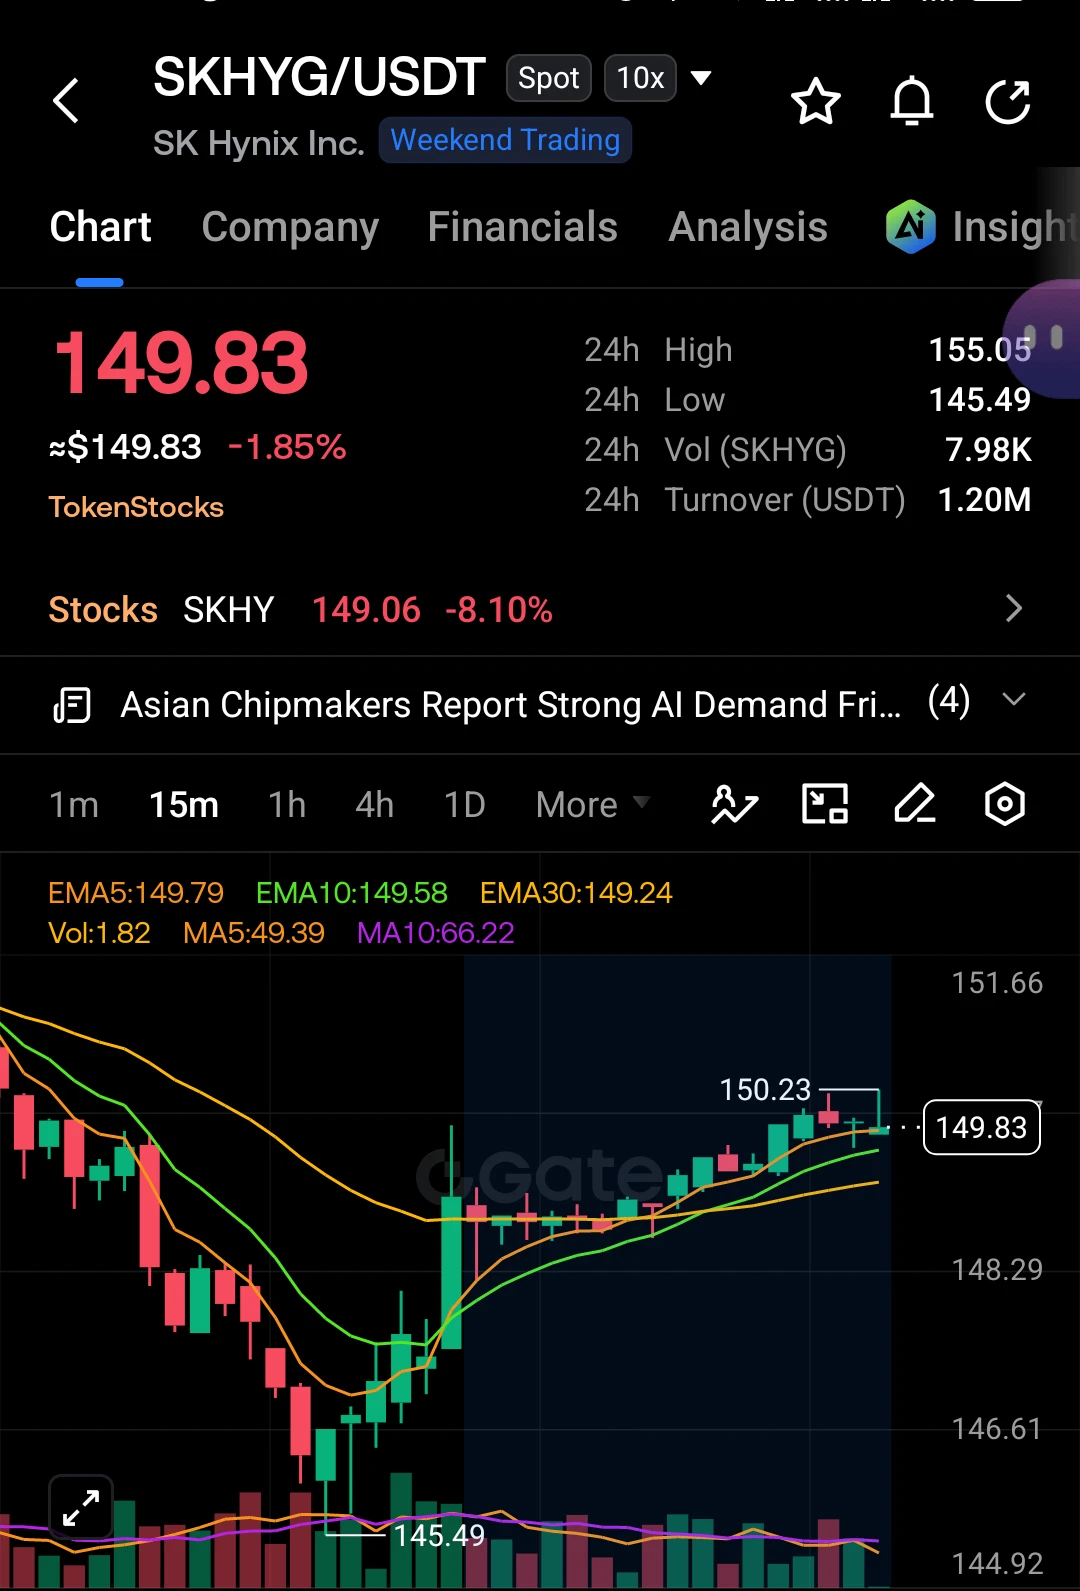Tap the Stocks label in SKHY row

(103, 610)
